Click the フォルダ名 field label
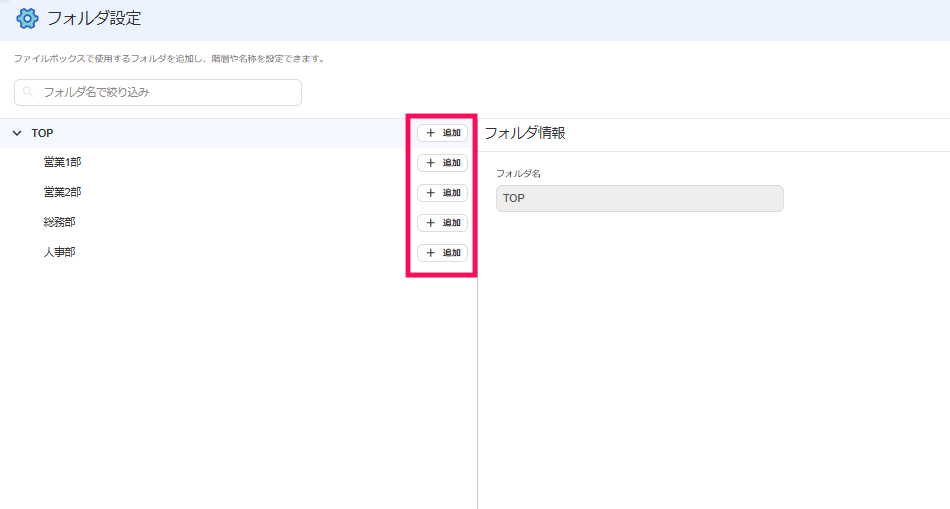The image size is (950, 509). [518, 173]
